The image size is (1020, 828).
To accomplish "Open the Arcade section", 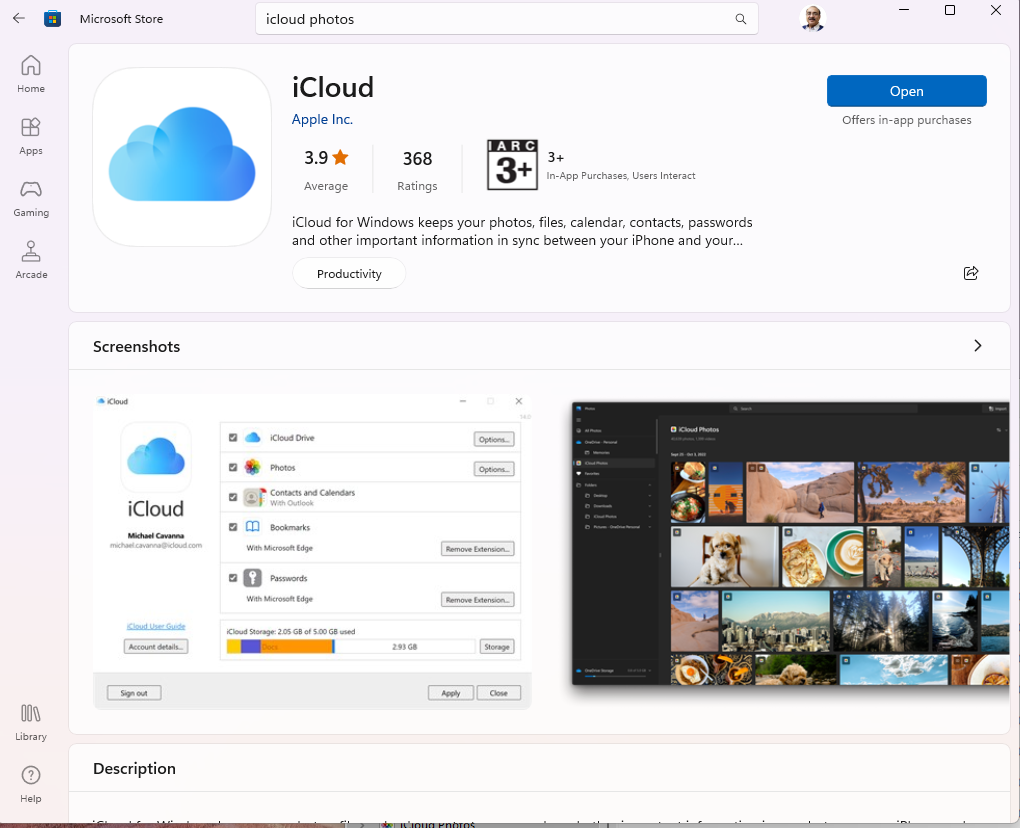I will click(x=31, y=261).
